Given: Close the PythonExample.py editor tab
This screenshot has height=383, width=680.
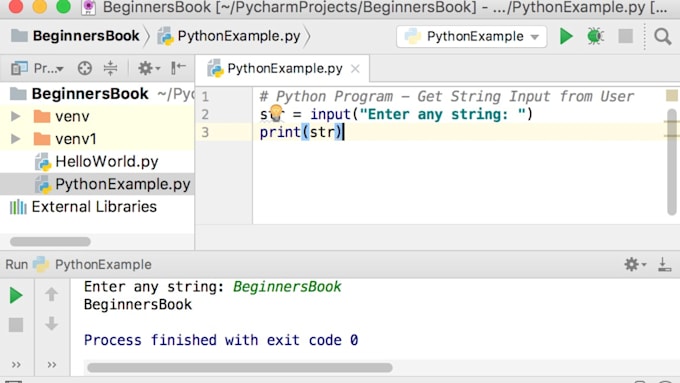Looking at the screenshot, I should pyautogui.click(x=355, y=69).
